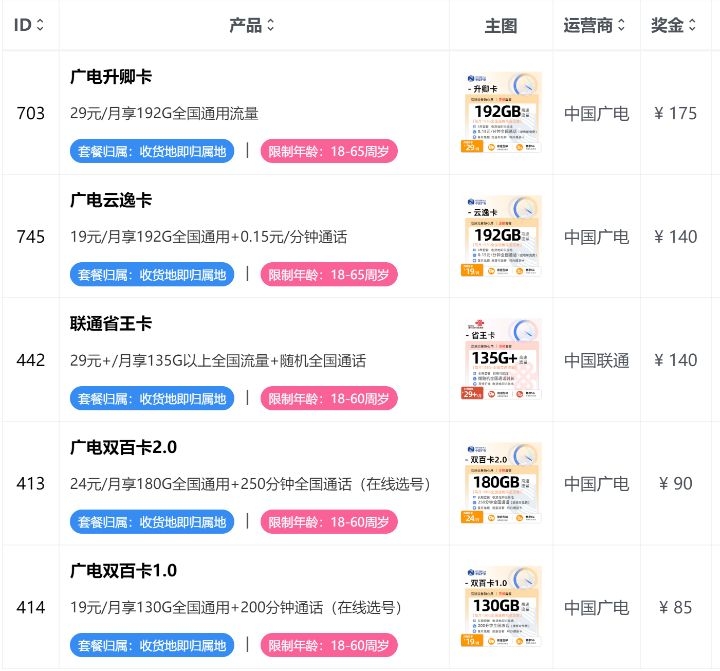Sort by 奖金 using arrow icon

tap(692, 25)
